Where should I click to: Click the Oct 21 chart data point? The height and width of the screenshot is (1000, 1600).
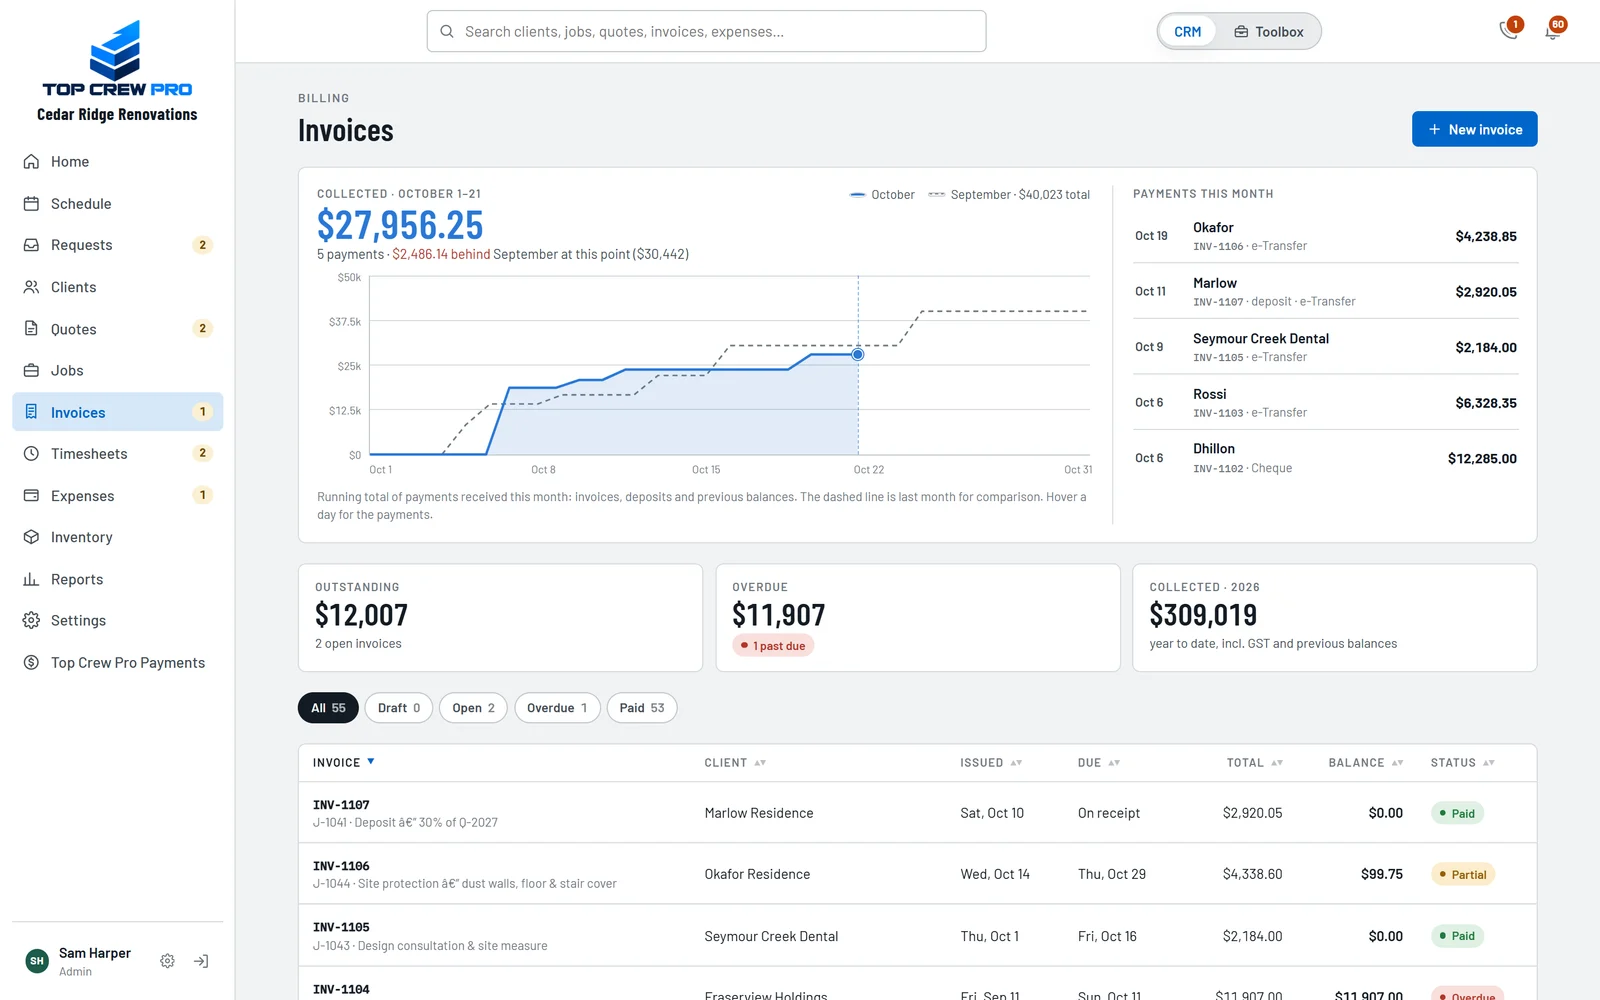pos(858,354)
